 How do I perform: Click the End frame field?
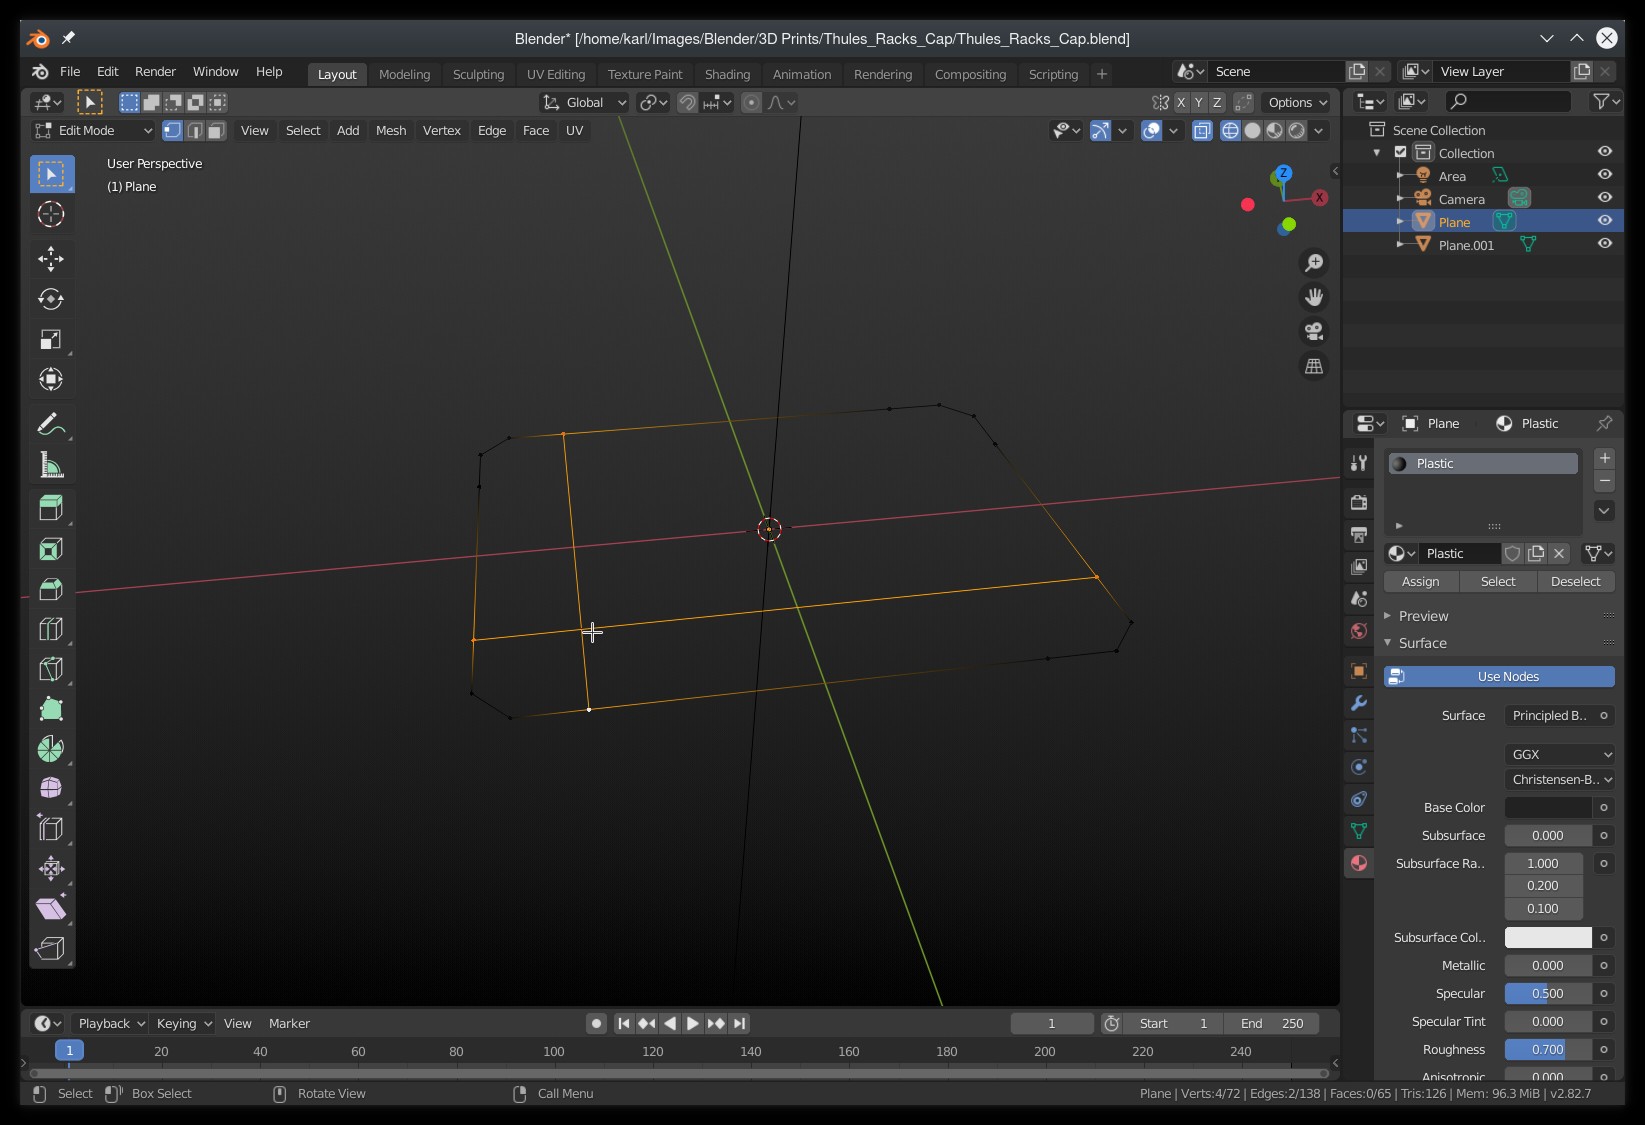pyautogui.click(x=1273, y=1023)
